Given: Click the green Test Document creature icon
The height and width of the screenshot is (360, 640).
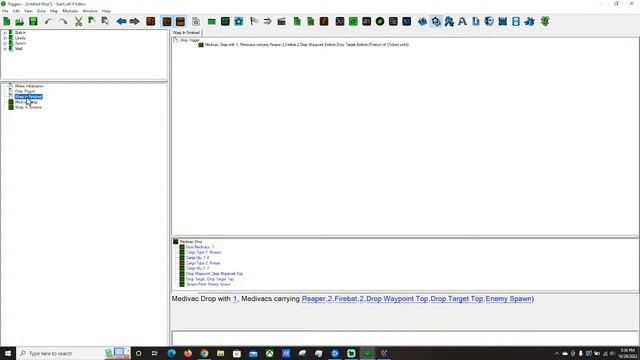Looking at the screenshot, I should 545,21.
